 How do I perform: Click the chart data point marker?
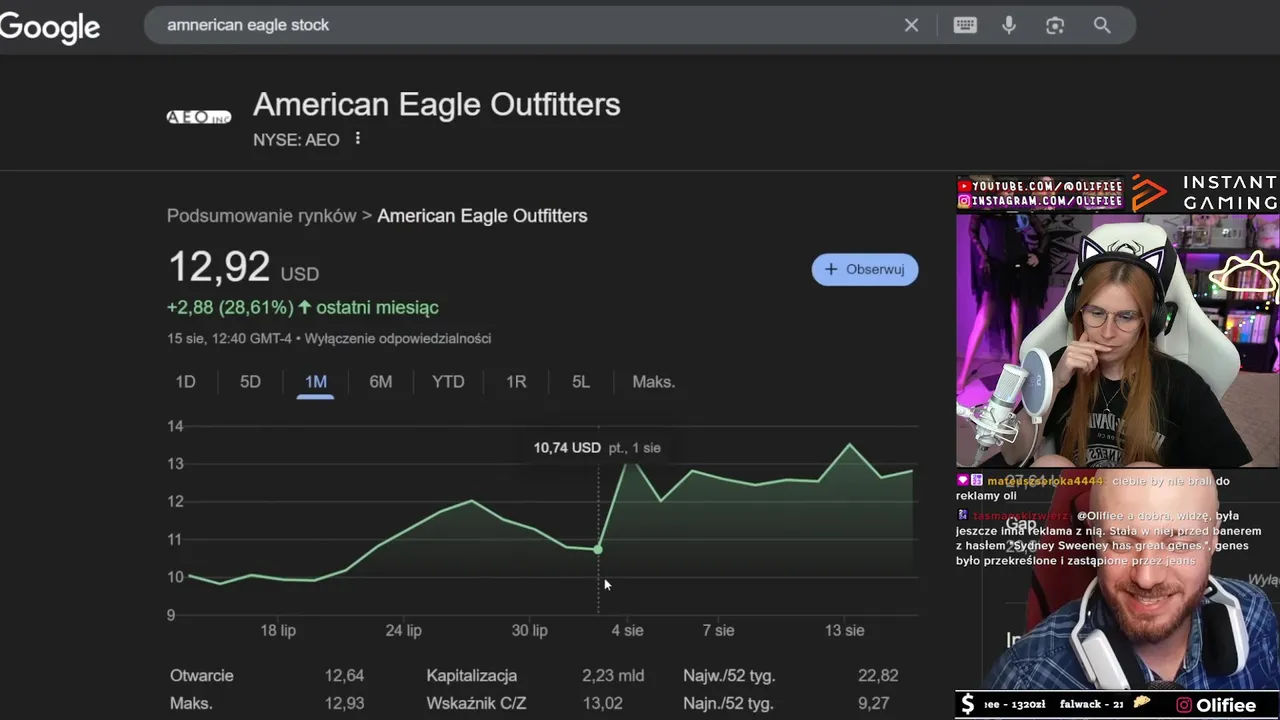coord(598,549)
